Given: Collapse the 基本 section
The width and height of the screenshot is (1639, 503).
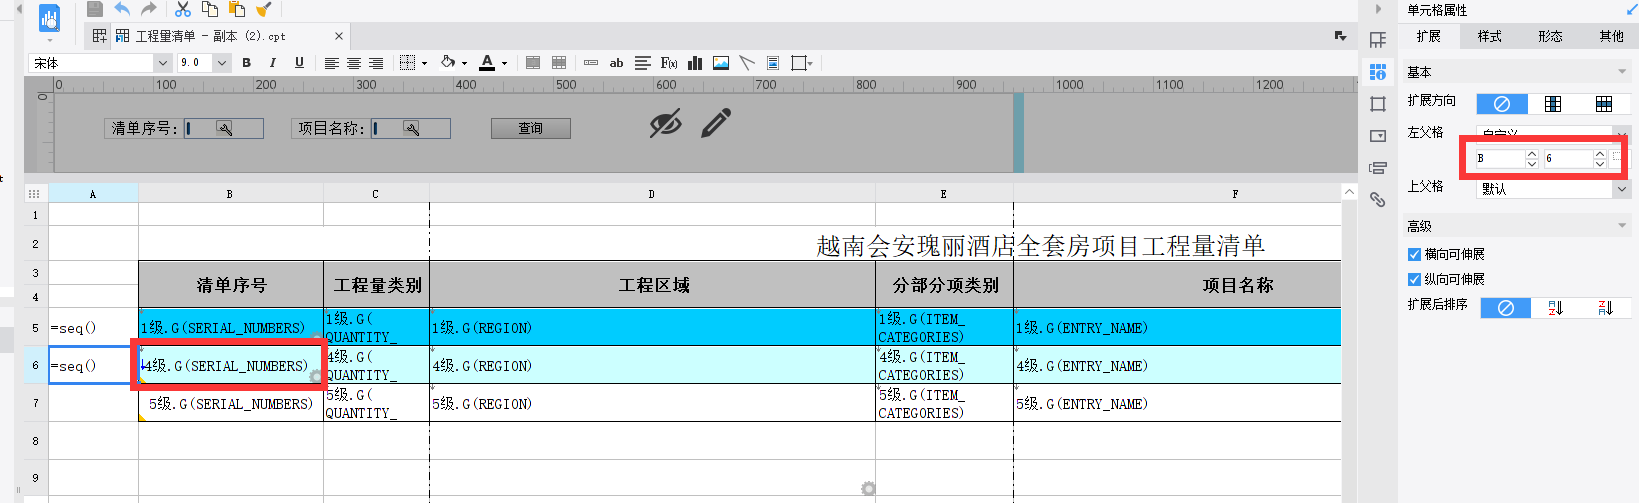Looking at the screenshot, I should click(1622, 72).
